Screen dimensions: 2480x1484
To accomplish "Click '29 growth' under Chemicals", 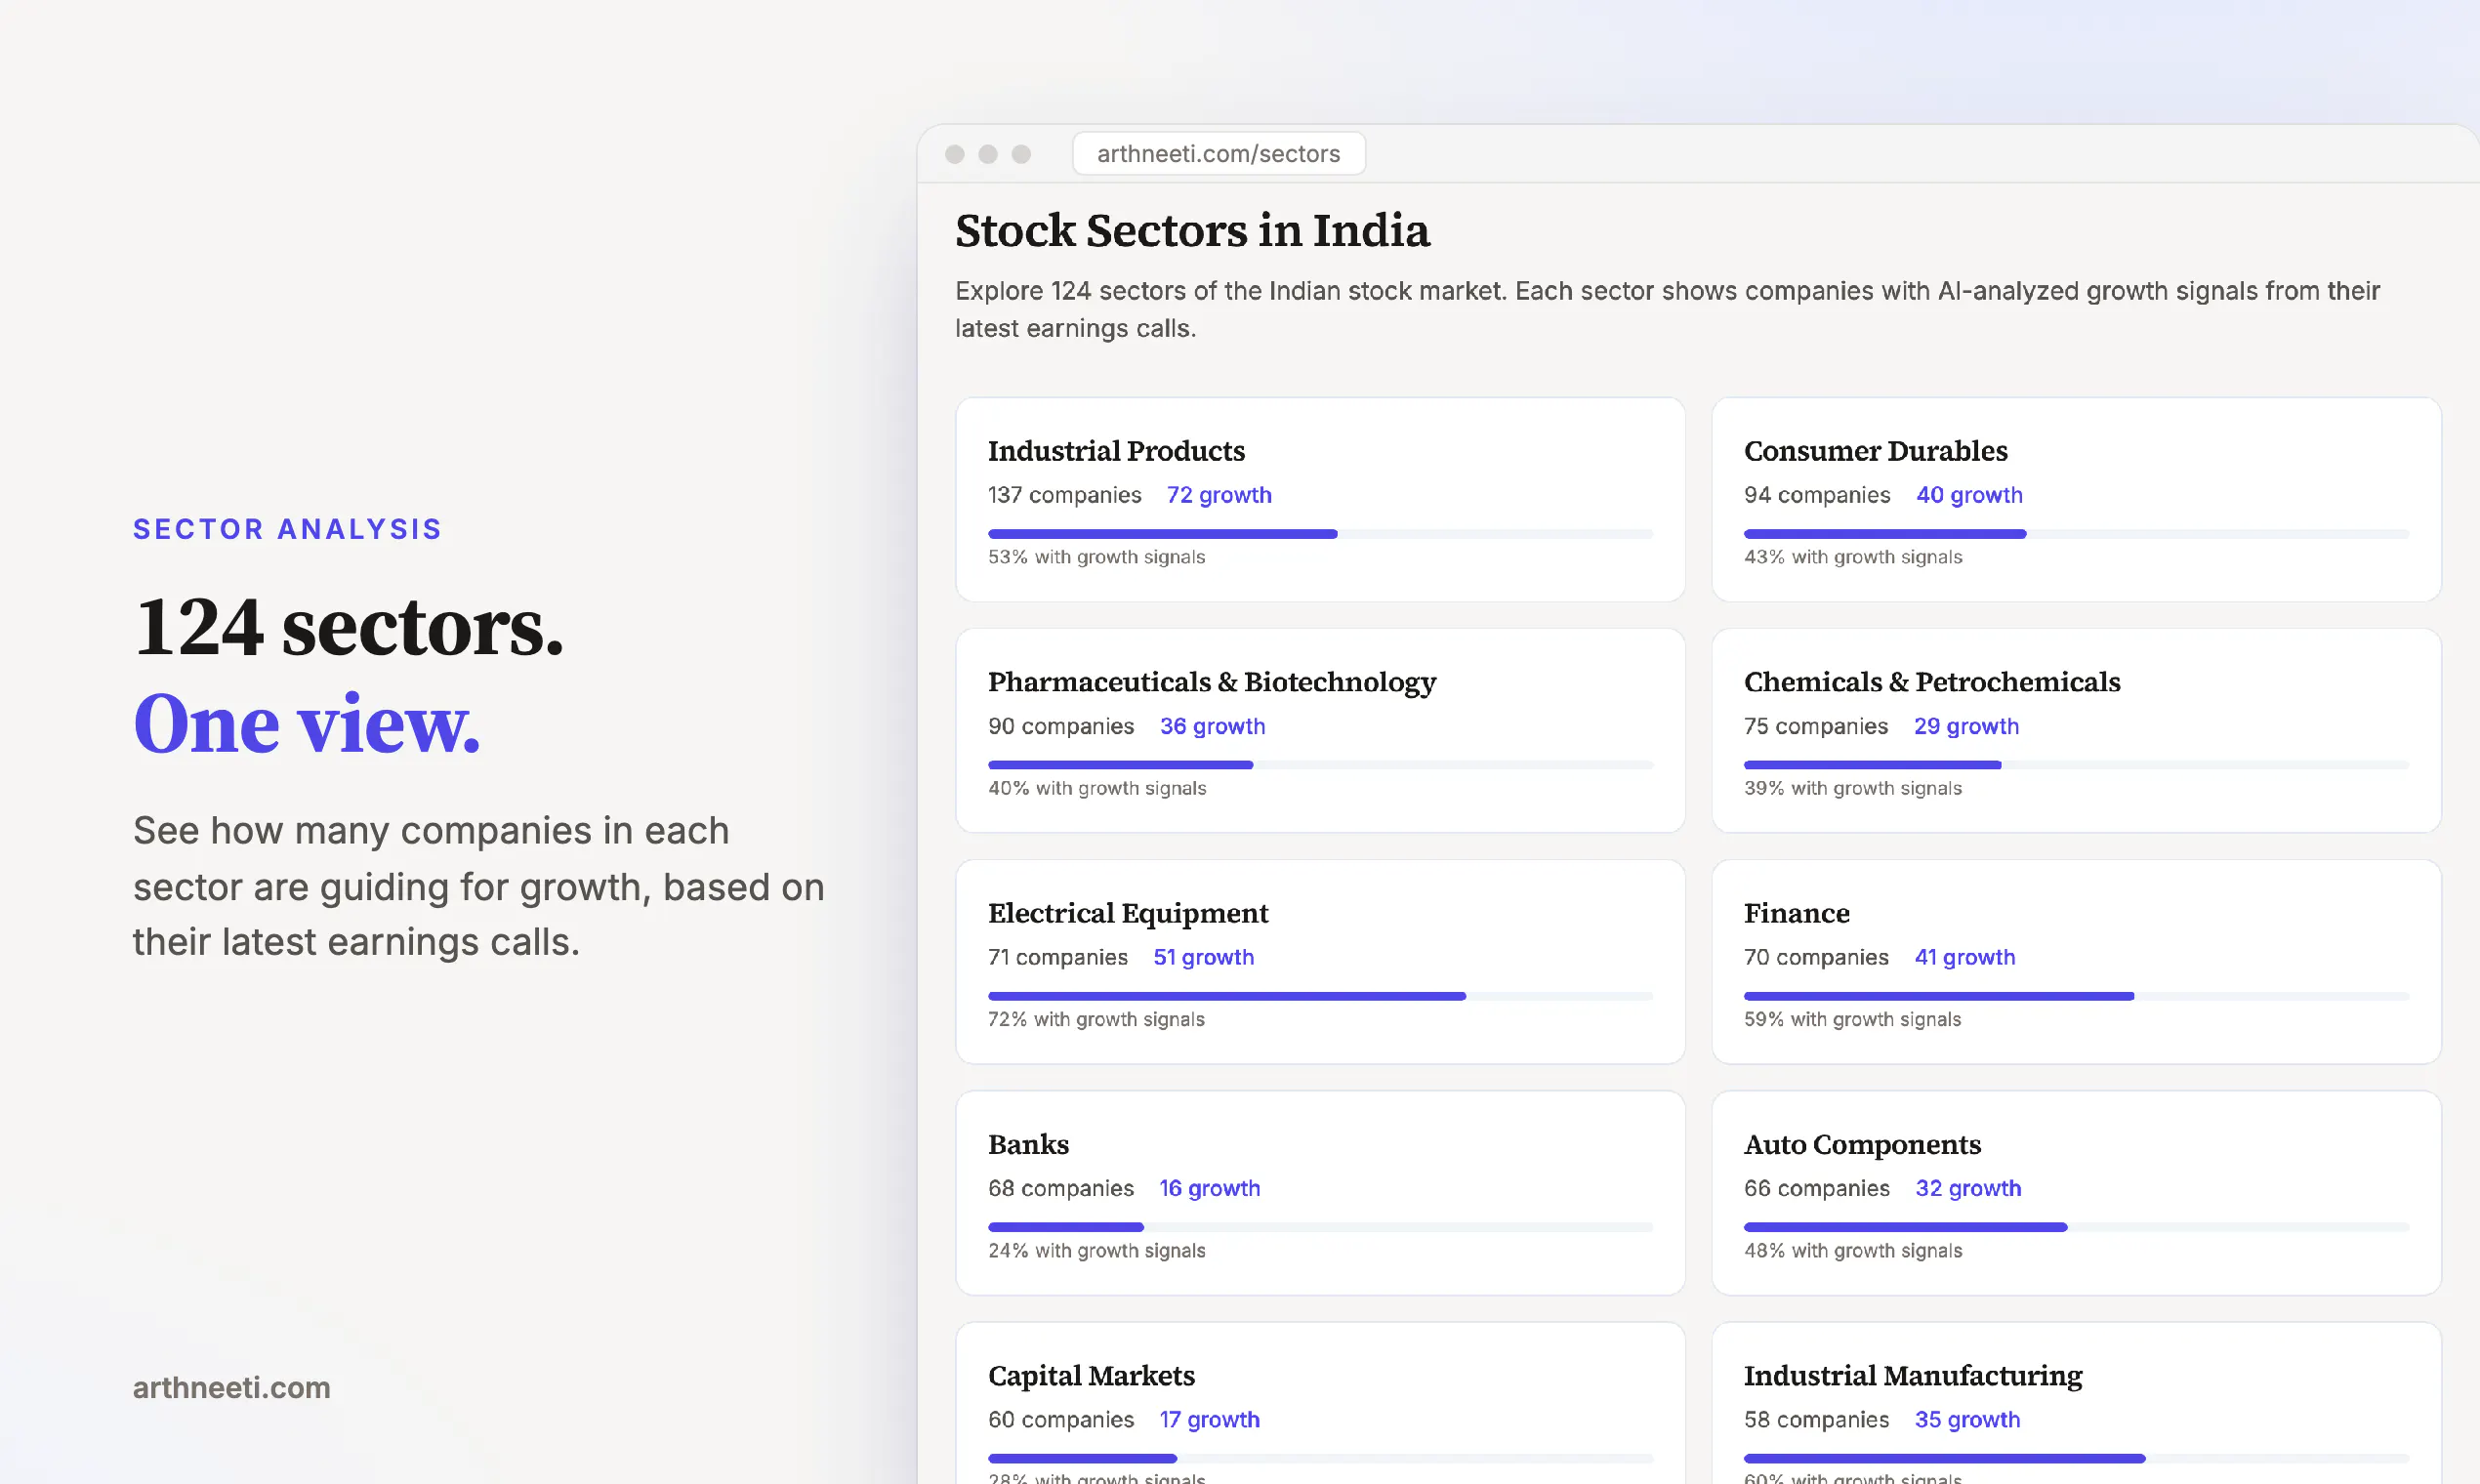I will point(1966,726).
